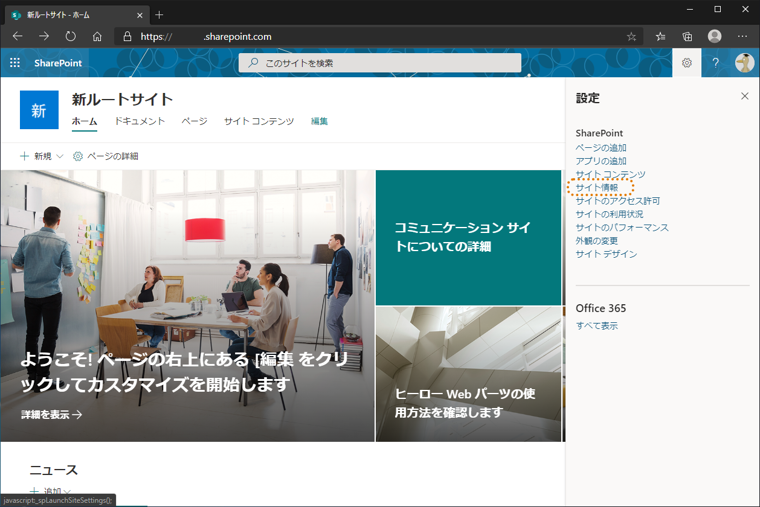Expand the 新規 dropdown menu
Image resolution: width=760 pixels, height=507 pixels.
tap(42, 156)
